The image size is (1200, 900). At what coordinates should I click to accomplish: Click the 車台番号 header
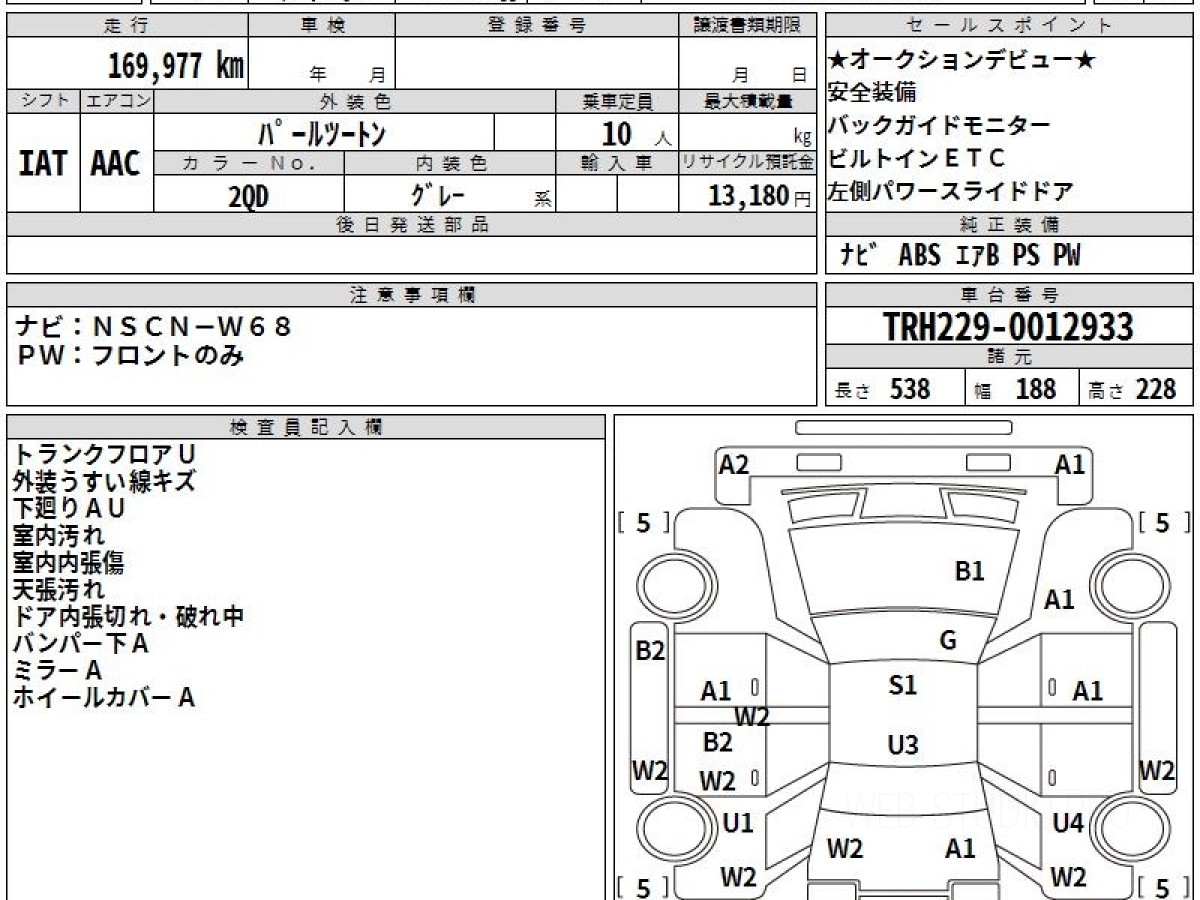1010,295
